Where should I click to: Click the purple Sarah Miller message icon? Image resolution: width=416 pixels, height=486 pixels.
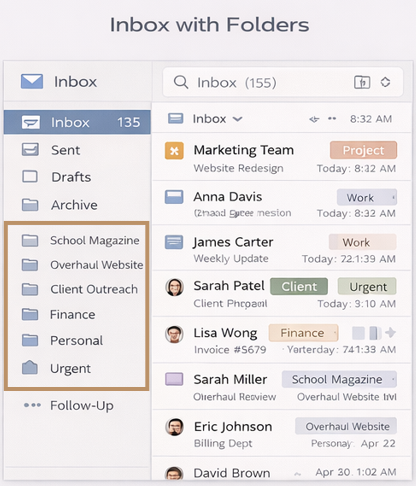click(x=174, y=379)
